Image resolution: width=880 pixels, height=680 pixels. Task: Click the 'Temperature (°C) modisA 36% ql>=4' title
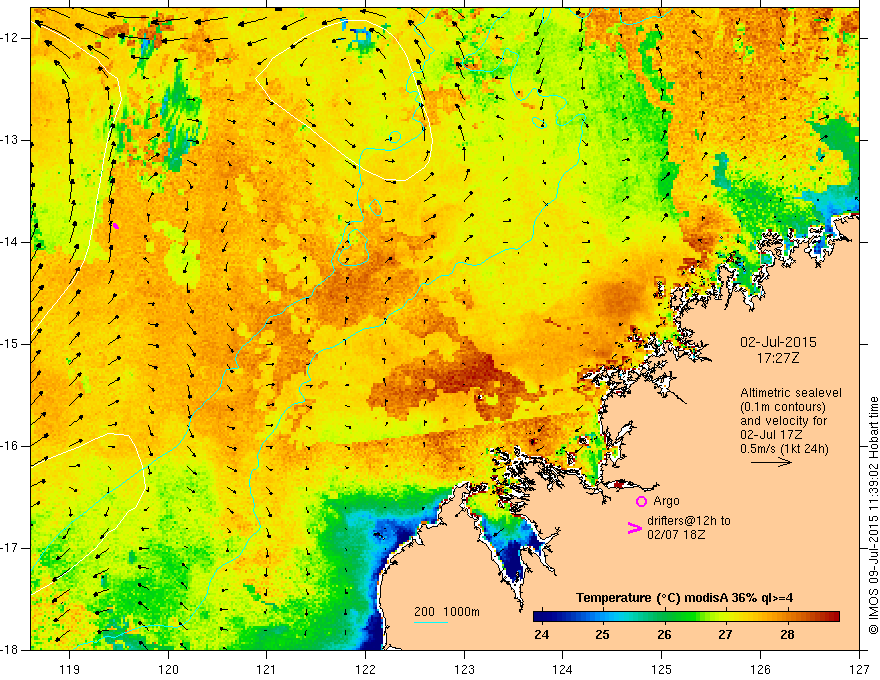coord(684,598)
